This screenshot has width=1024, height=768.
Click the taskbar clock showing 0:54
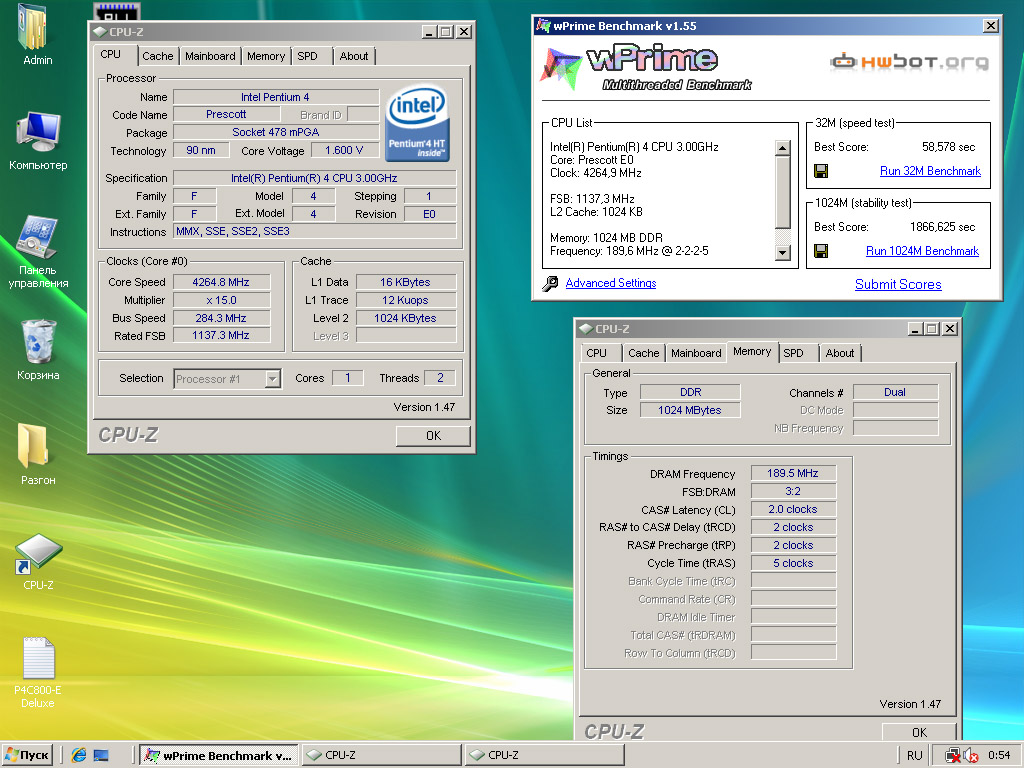(999, 756)
